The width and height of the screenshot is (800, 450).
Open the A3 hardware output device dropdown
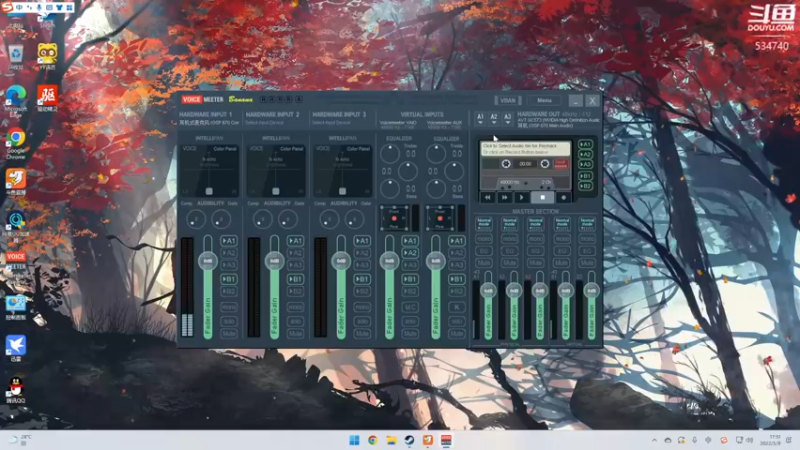(507, 118)
